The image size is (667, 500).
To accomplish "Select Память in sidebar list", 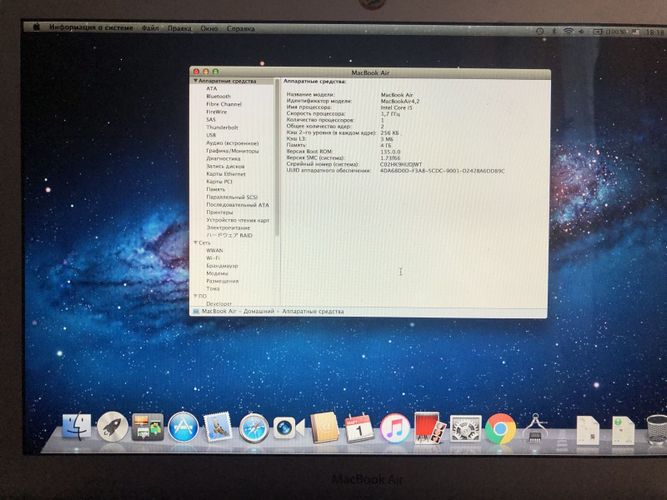I will [x=216, y=189].
